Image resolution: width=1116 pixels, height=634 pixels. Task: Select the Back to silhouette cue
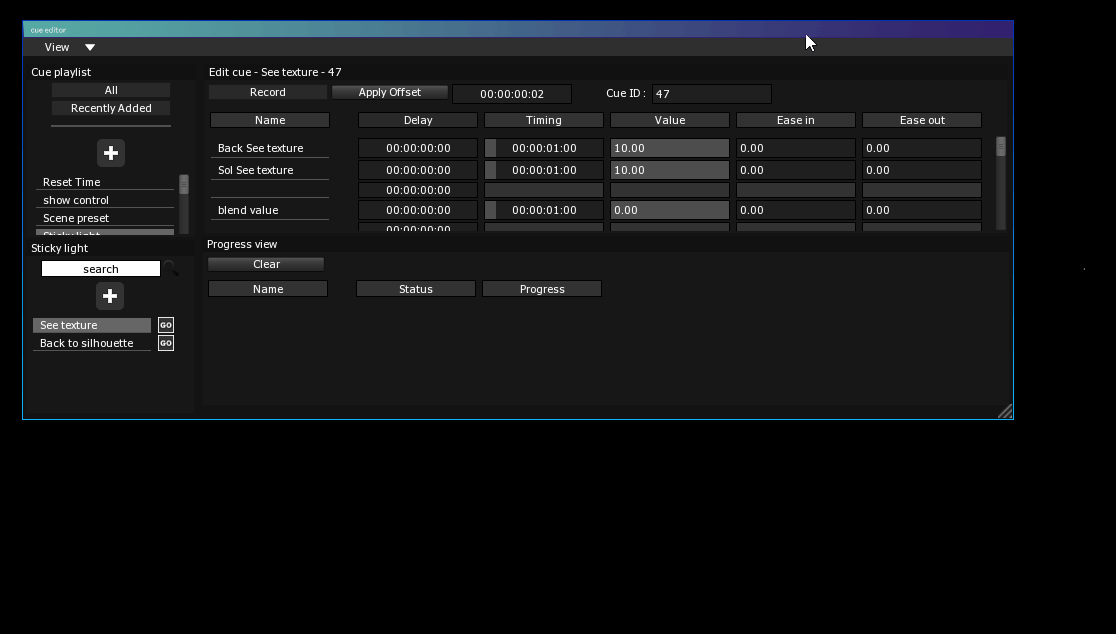coord(92,343)
